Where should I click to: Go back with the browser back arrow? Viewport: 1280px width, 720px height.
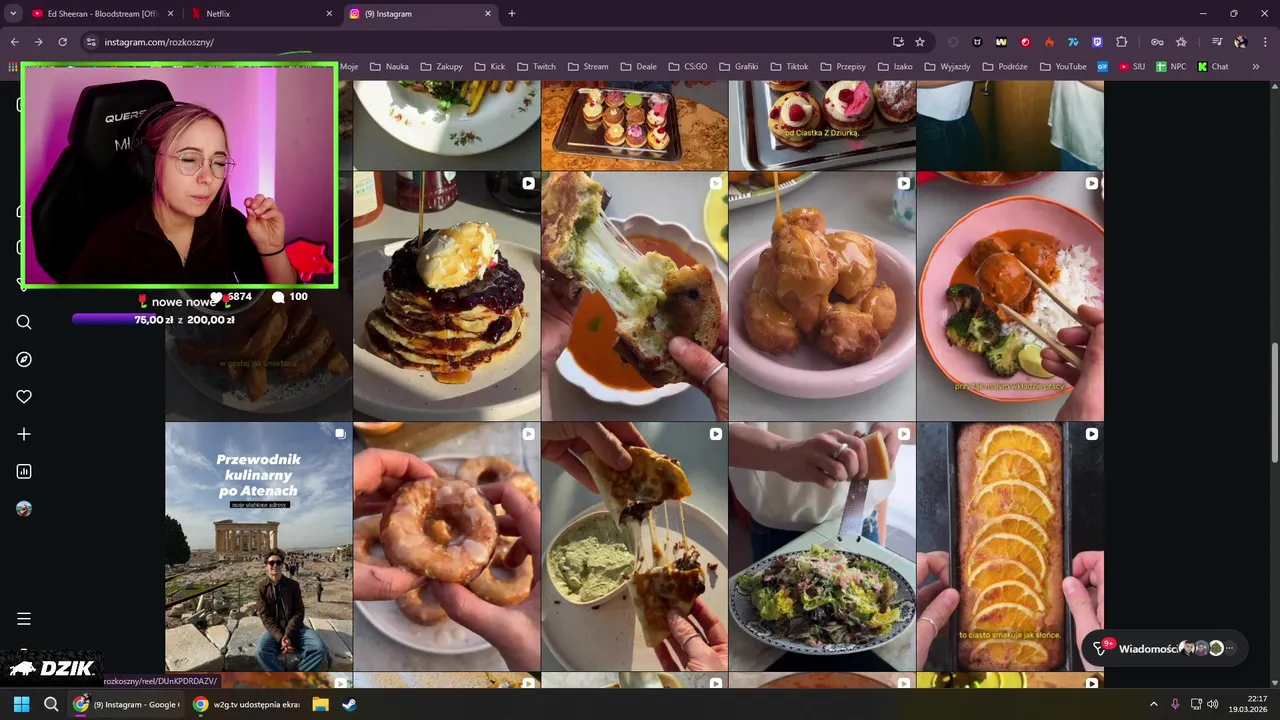(x=14, y=42)
